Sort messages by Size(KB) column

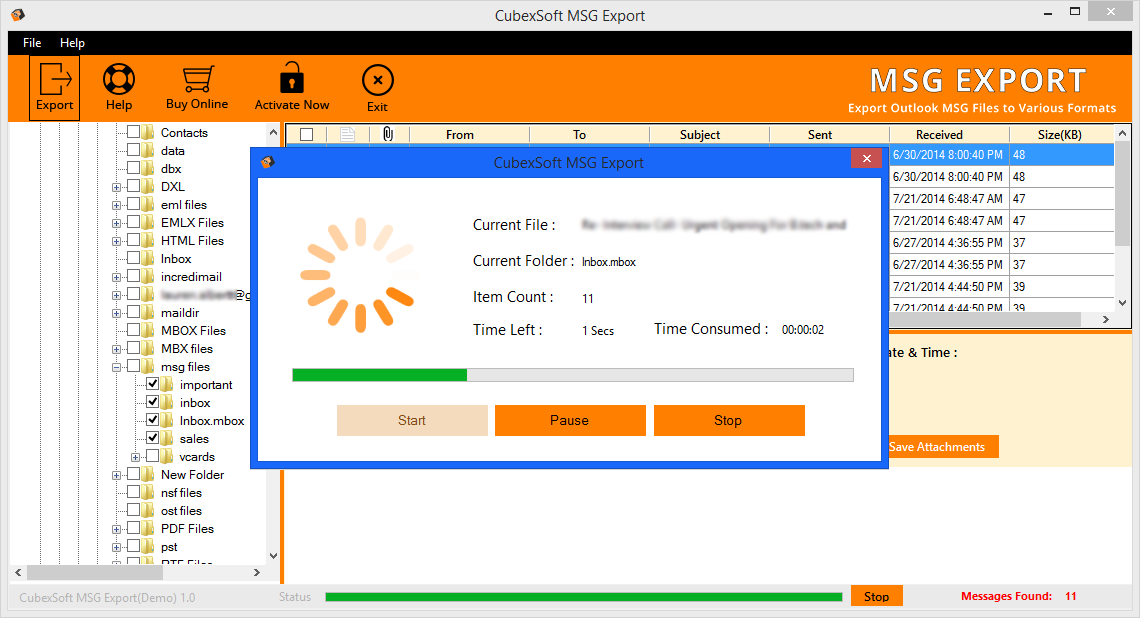pos(1061,135)
